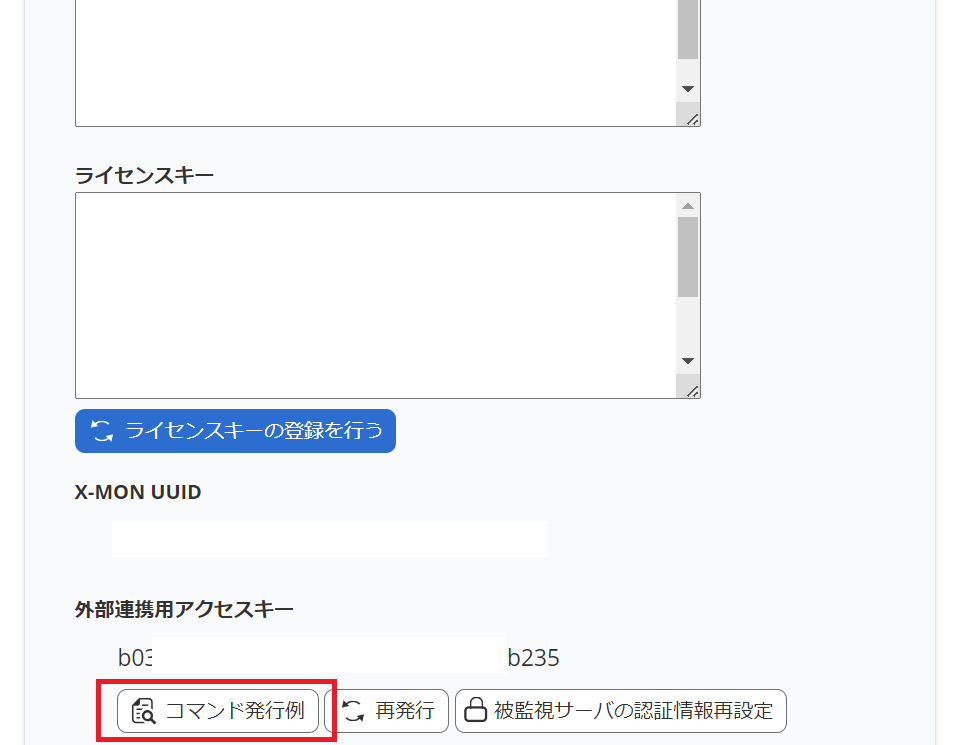Click the upper text area scroll-down arrow
Viewport: 961px width, 745px height.
tap(688, 89)
